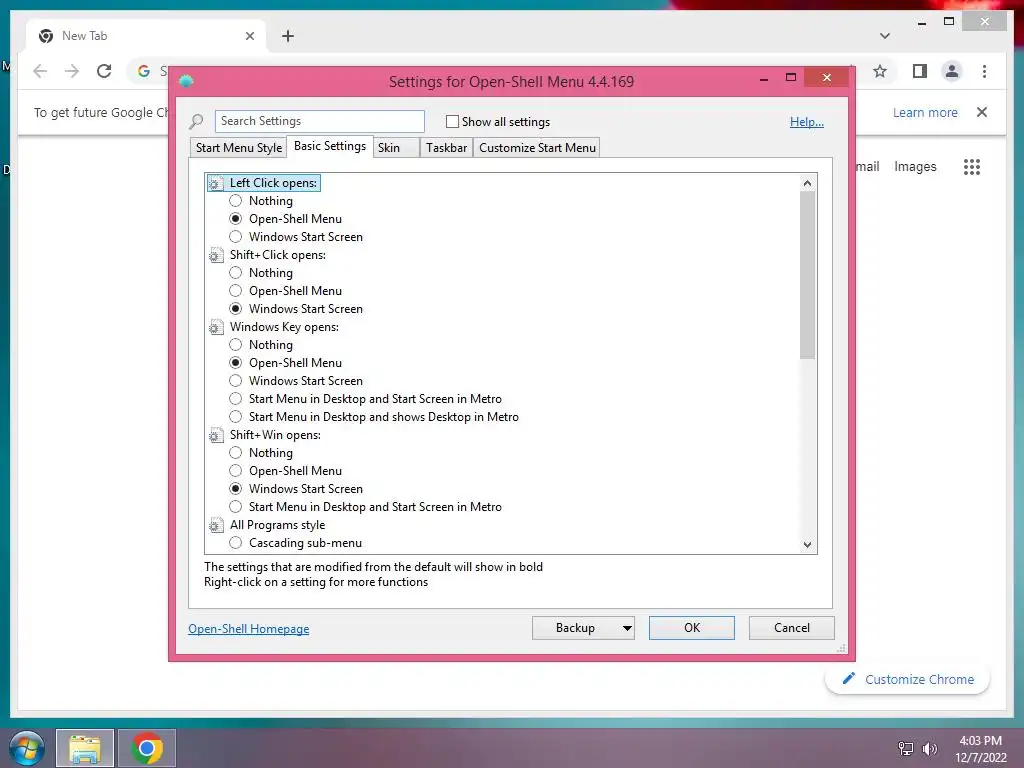
Task: Switch to the Start Menu Style tab
Action: tap(239, 148)
